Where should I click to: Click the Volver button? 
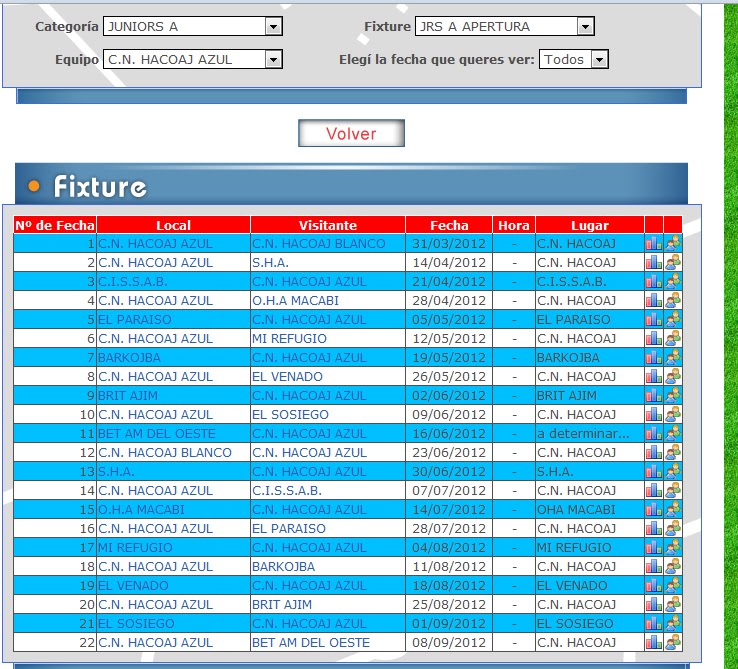(x=351, y=133)
